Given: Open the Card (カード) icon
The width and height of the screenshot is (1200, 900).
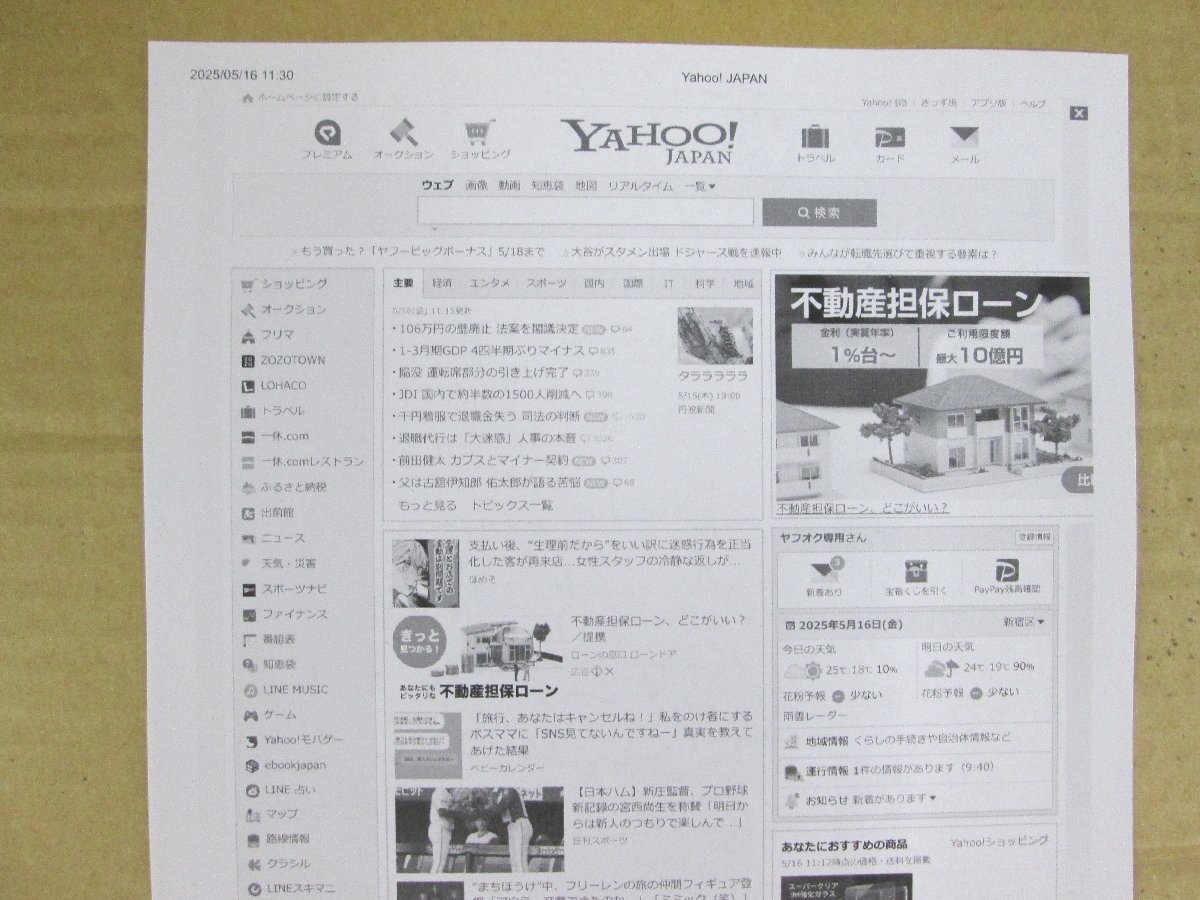Looking at the screenshot, I should (x=889, y=138).
